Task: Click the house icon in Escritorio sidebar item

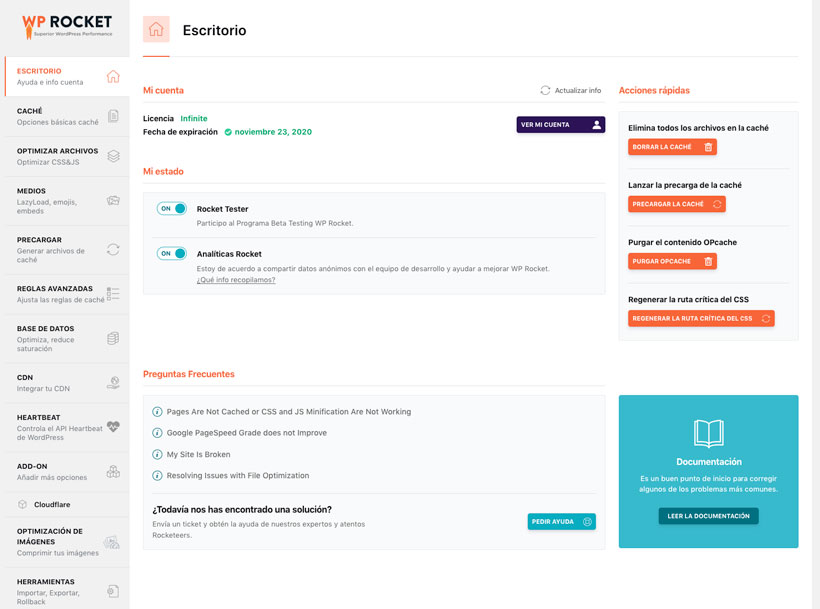Action: point(113,76)
